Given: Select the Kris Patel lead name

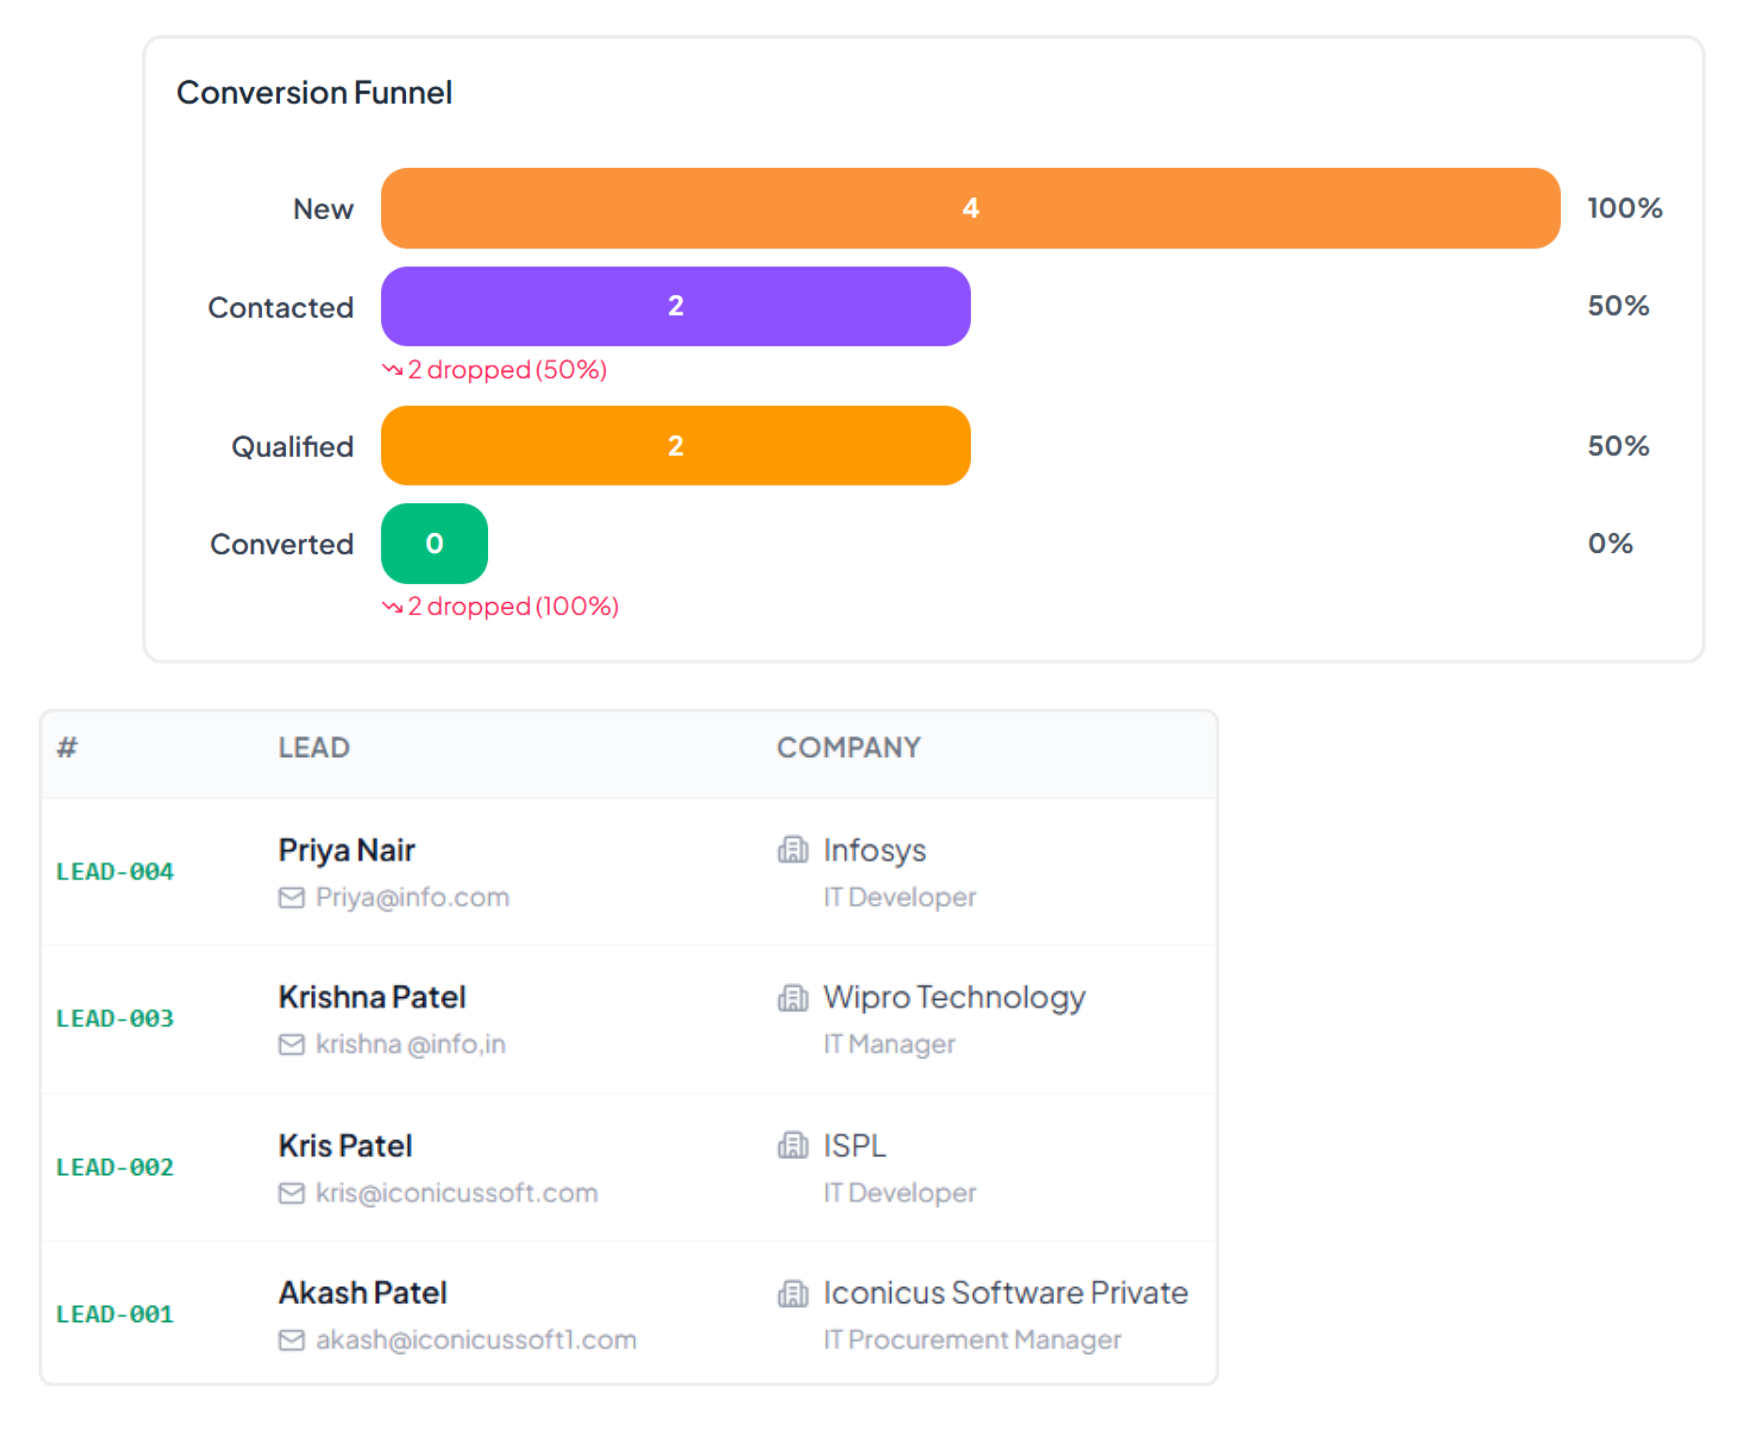Looking at the screenshot, I should click(345, 1145).
